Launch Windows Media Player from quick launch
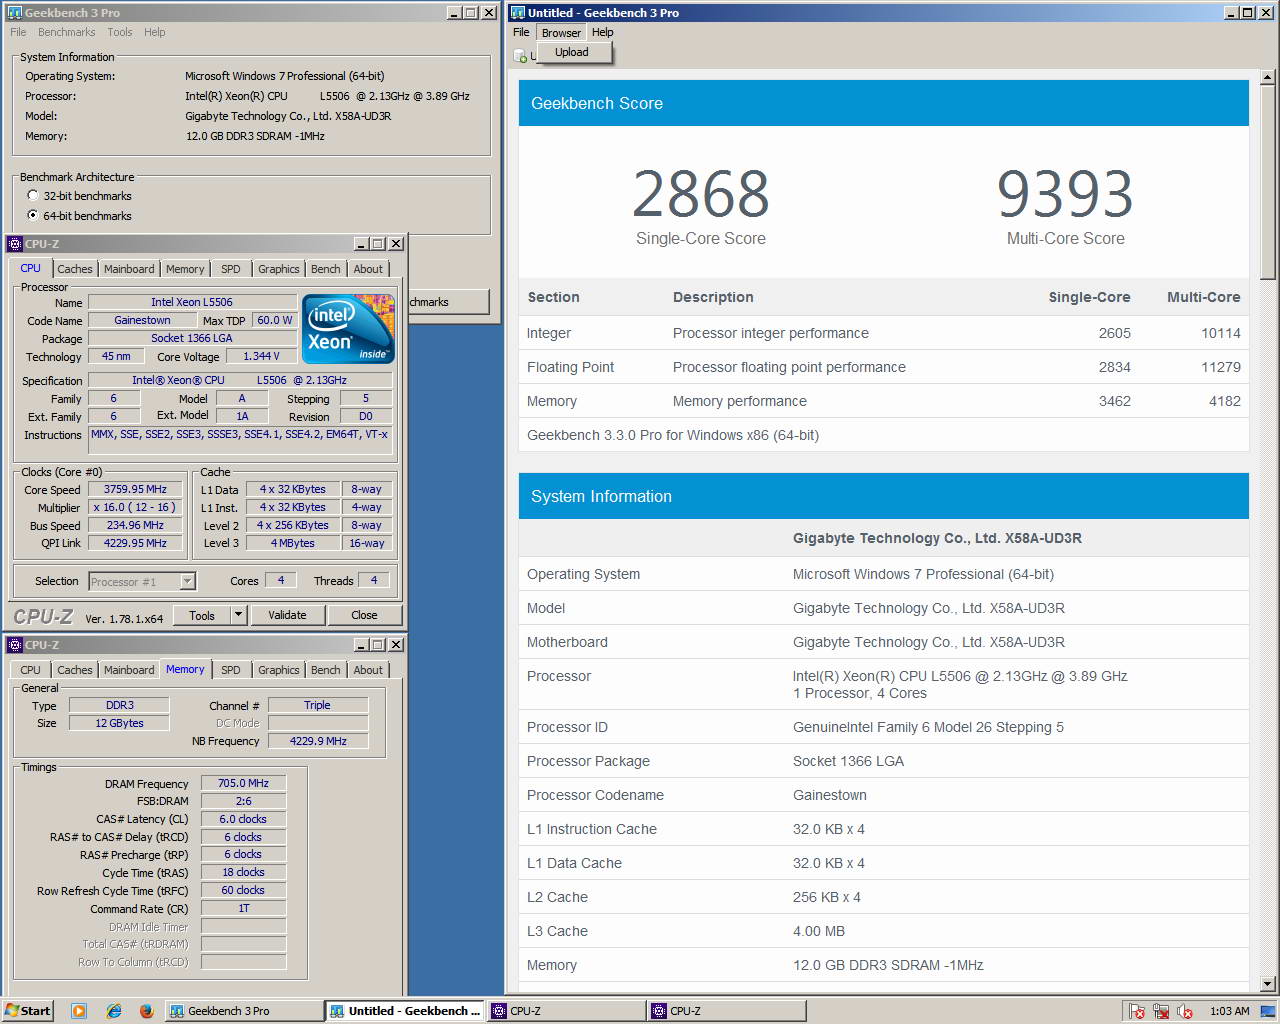Image resolution: width=1280 pixels, height=1024 pixels. click(79, 1011)
